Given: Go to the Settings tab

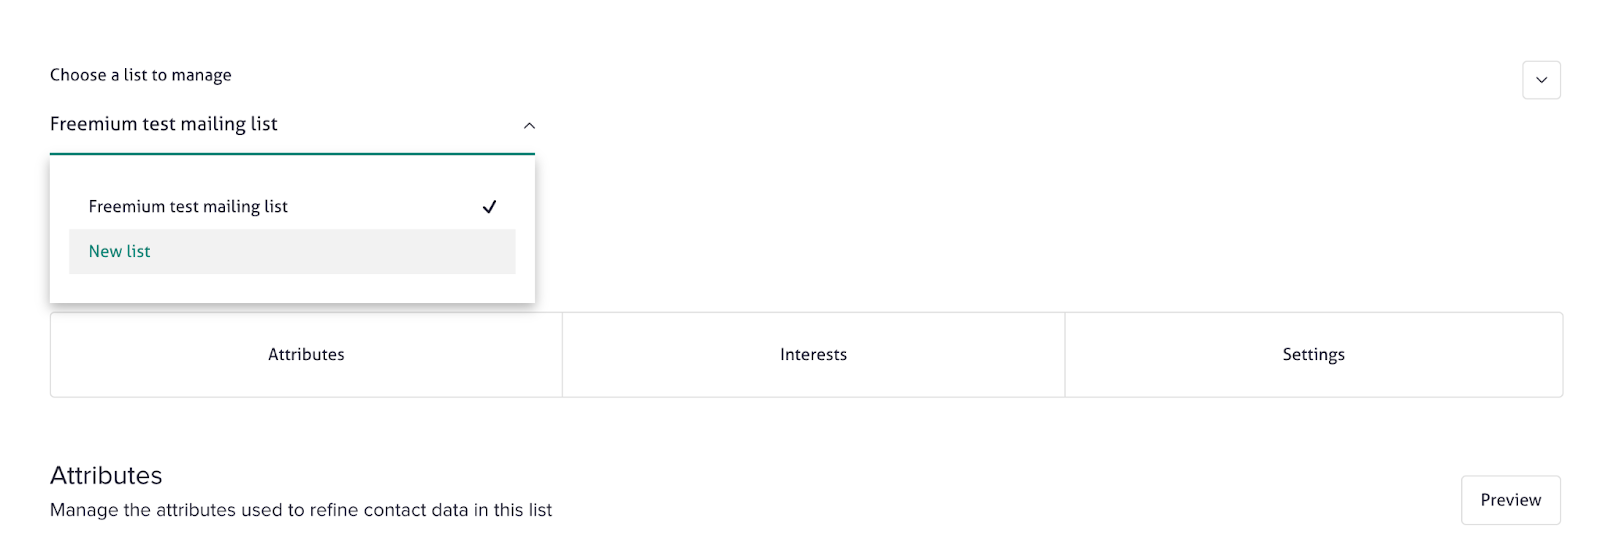Looking at the screenshot, I should [x=1313, y=355].
